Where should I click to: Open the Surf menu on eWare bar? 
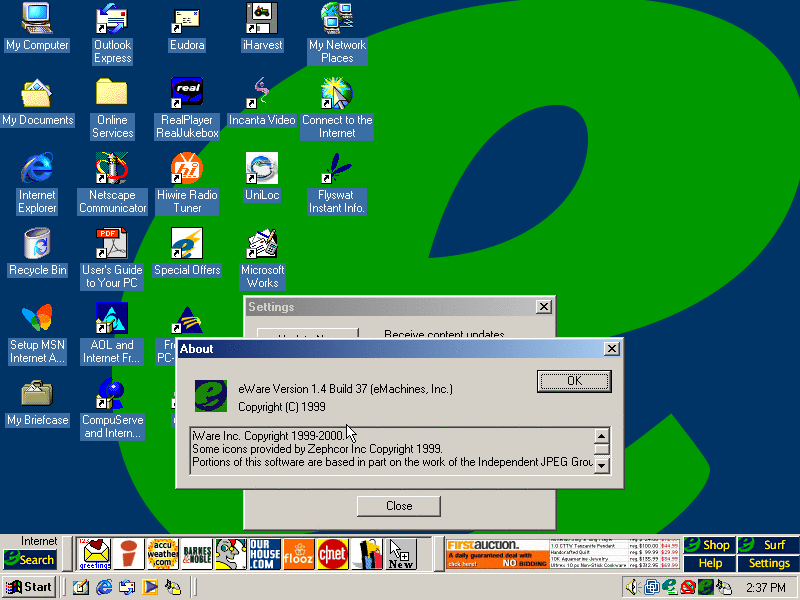coord(768,545)
